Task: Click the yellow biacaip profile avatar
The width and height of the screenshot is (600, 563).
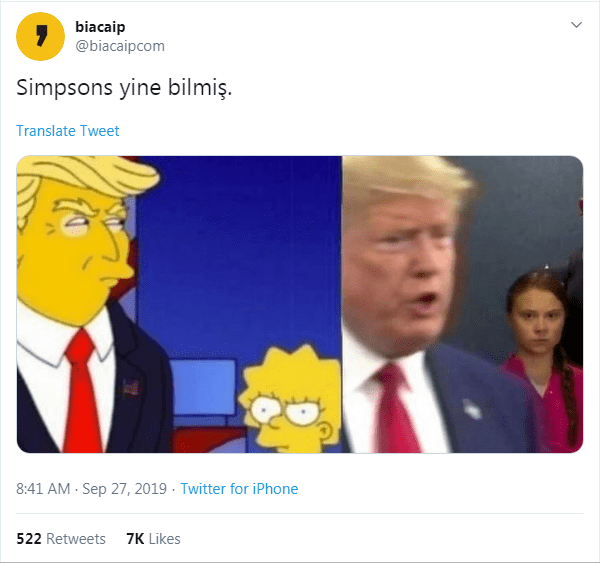Action: 40,36
